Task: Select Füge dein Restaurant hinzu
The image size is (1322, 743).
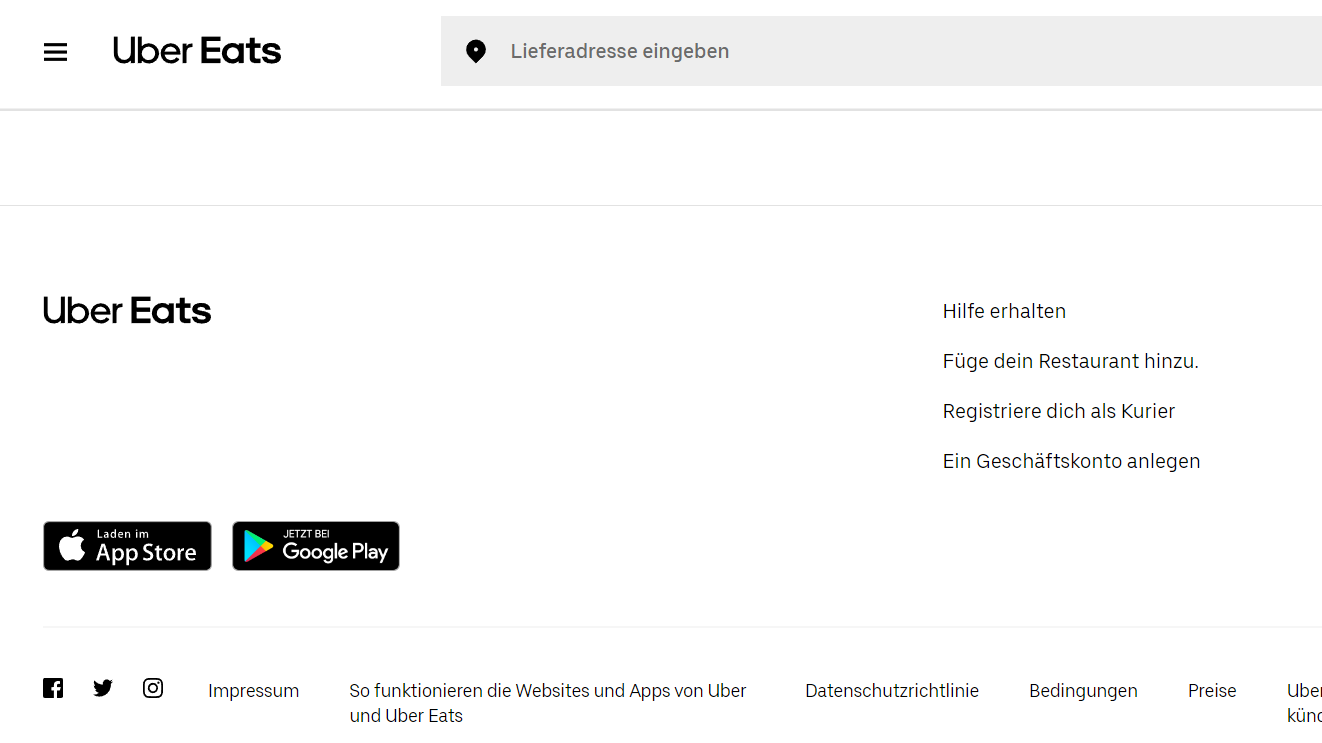Action: (x=1070, y=360)
